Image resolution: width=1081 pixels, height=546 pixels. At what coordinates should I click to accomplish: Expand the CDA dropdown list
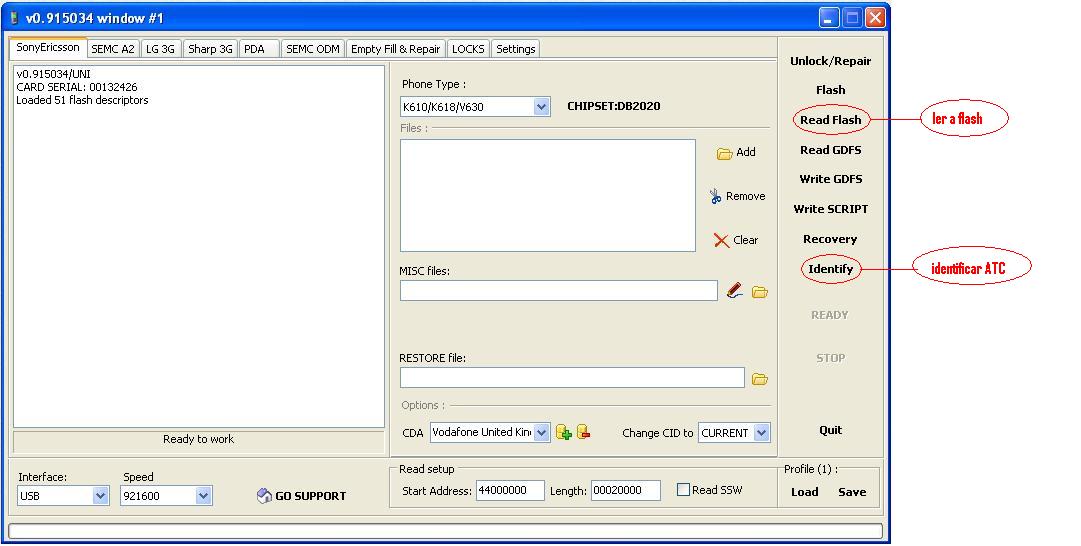[541, 432]
